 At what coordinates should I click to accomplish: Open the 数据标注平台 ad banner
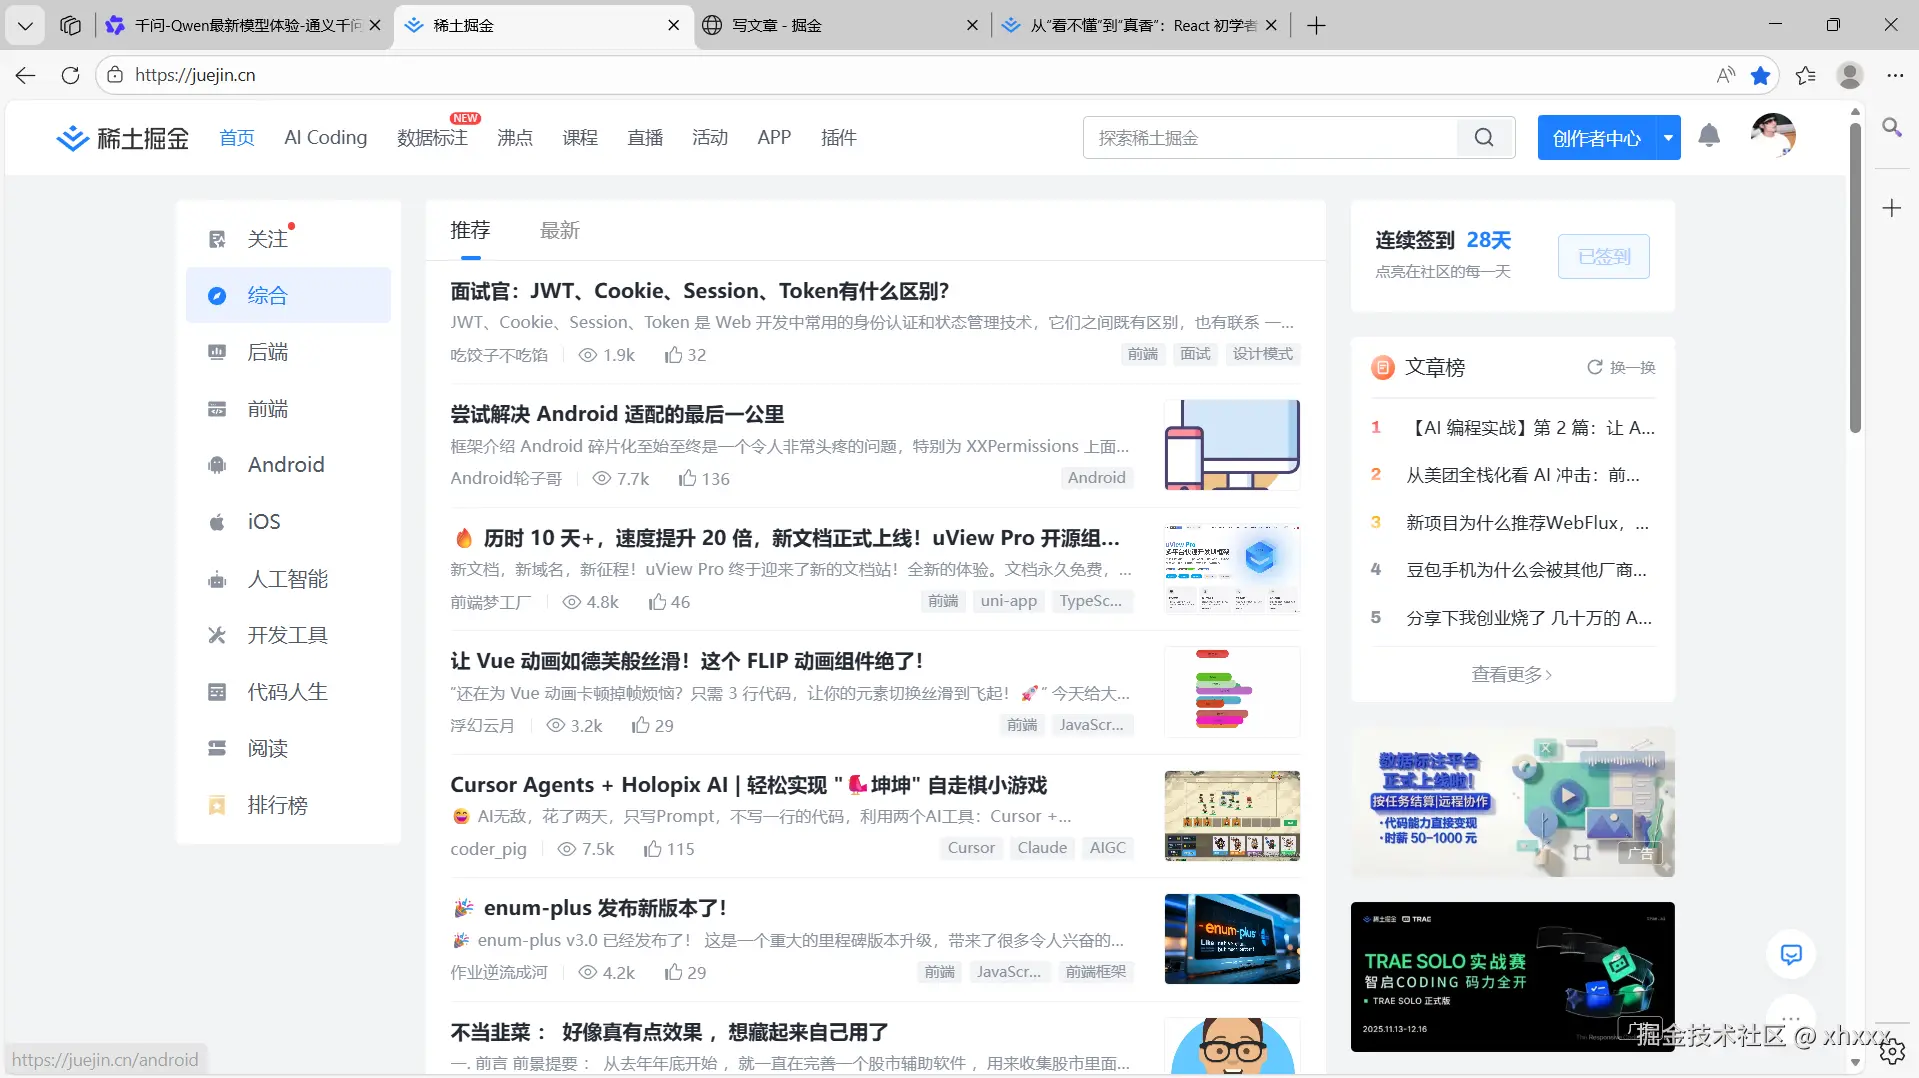1512,802
